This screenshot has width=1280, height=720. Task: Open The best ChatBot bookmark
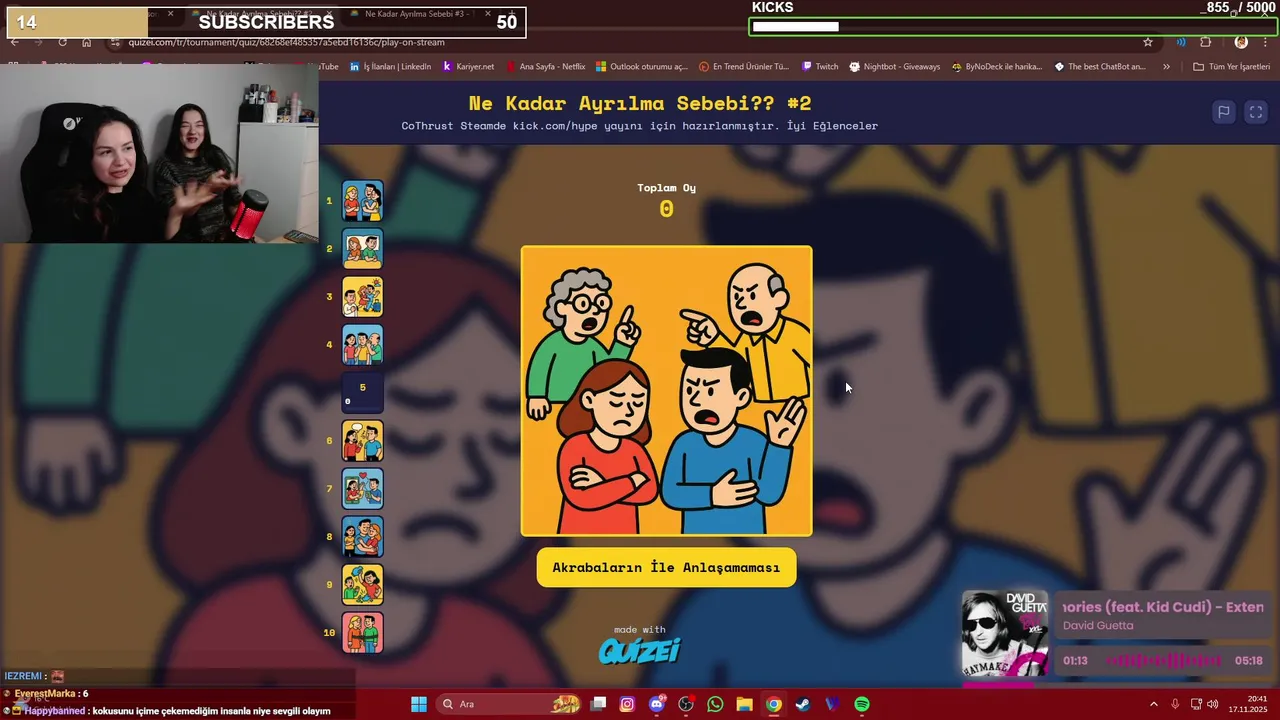1100,67
